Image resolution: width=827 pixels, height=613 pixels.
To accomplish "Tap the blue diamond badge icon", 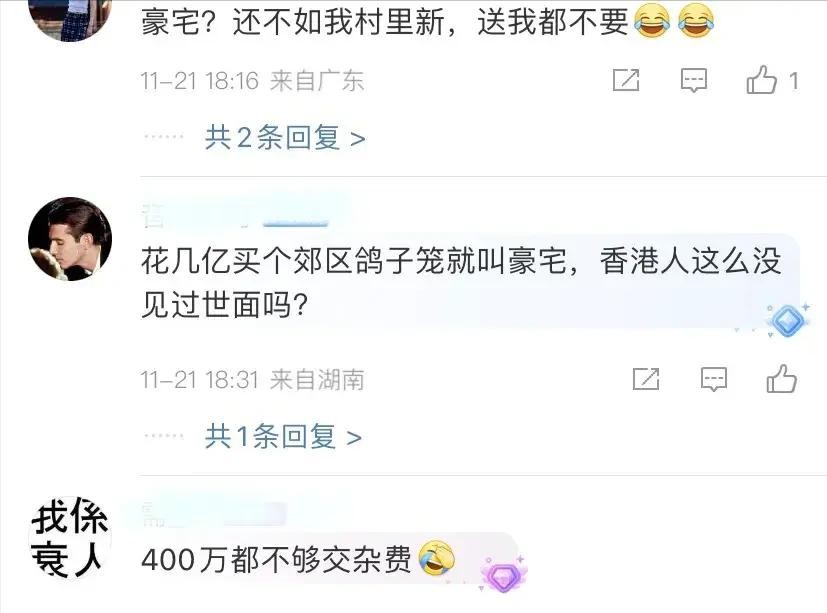I will click(x=788, y=320).
